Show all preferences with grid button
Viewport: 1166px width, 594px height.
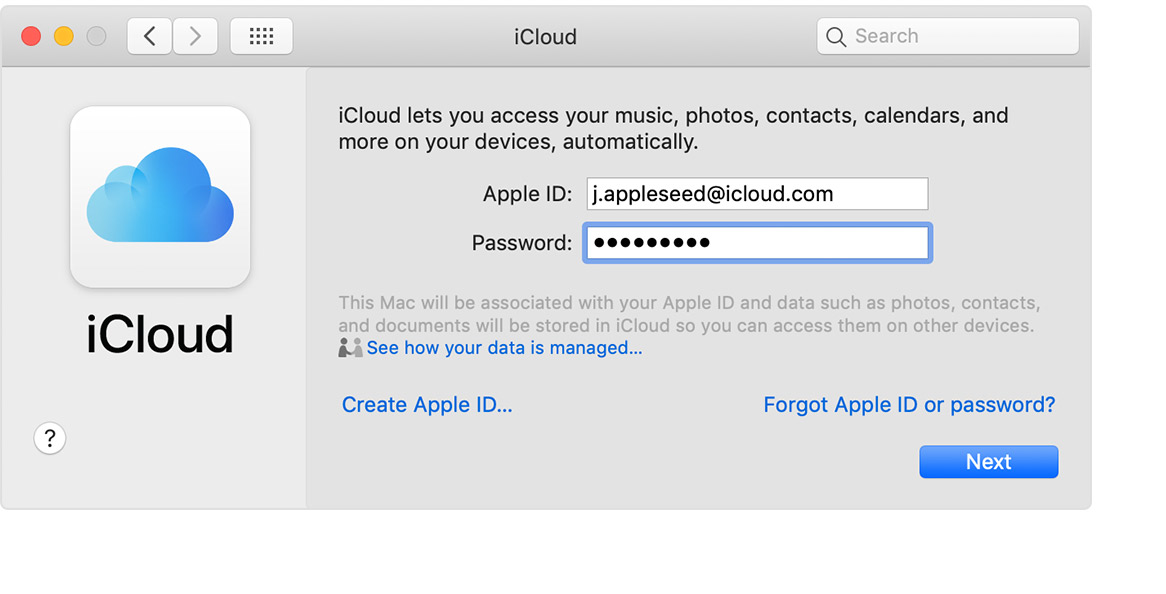click(261, 37)
